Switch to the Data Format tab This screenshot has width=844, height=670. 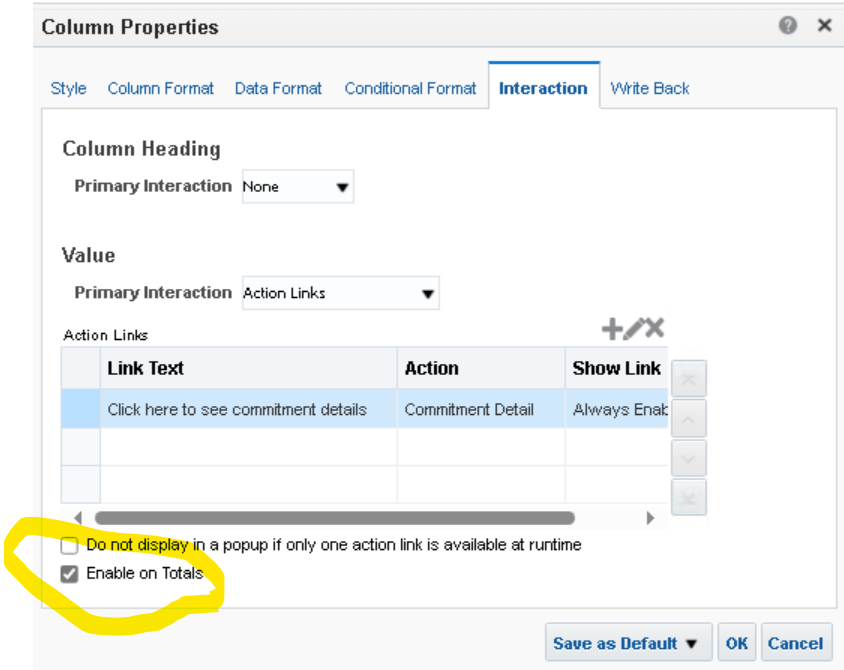point(278,88)
